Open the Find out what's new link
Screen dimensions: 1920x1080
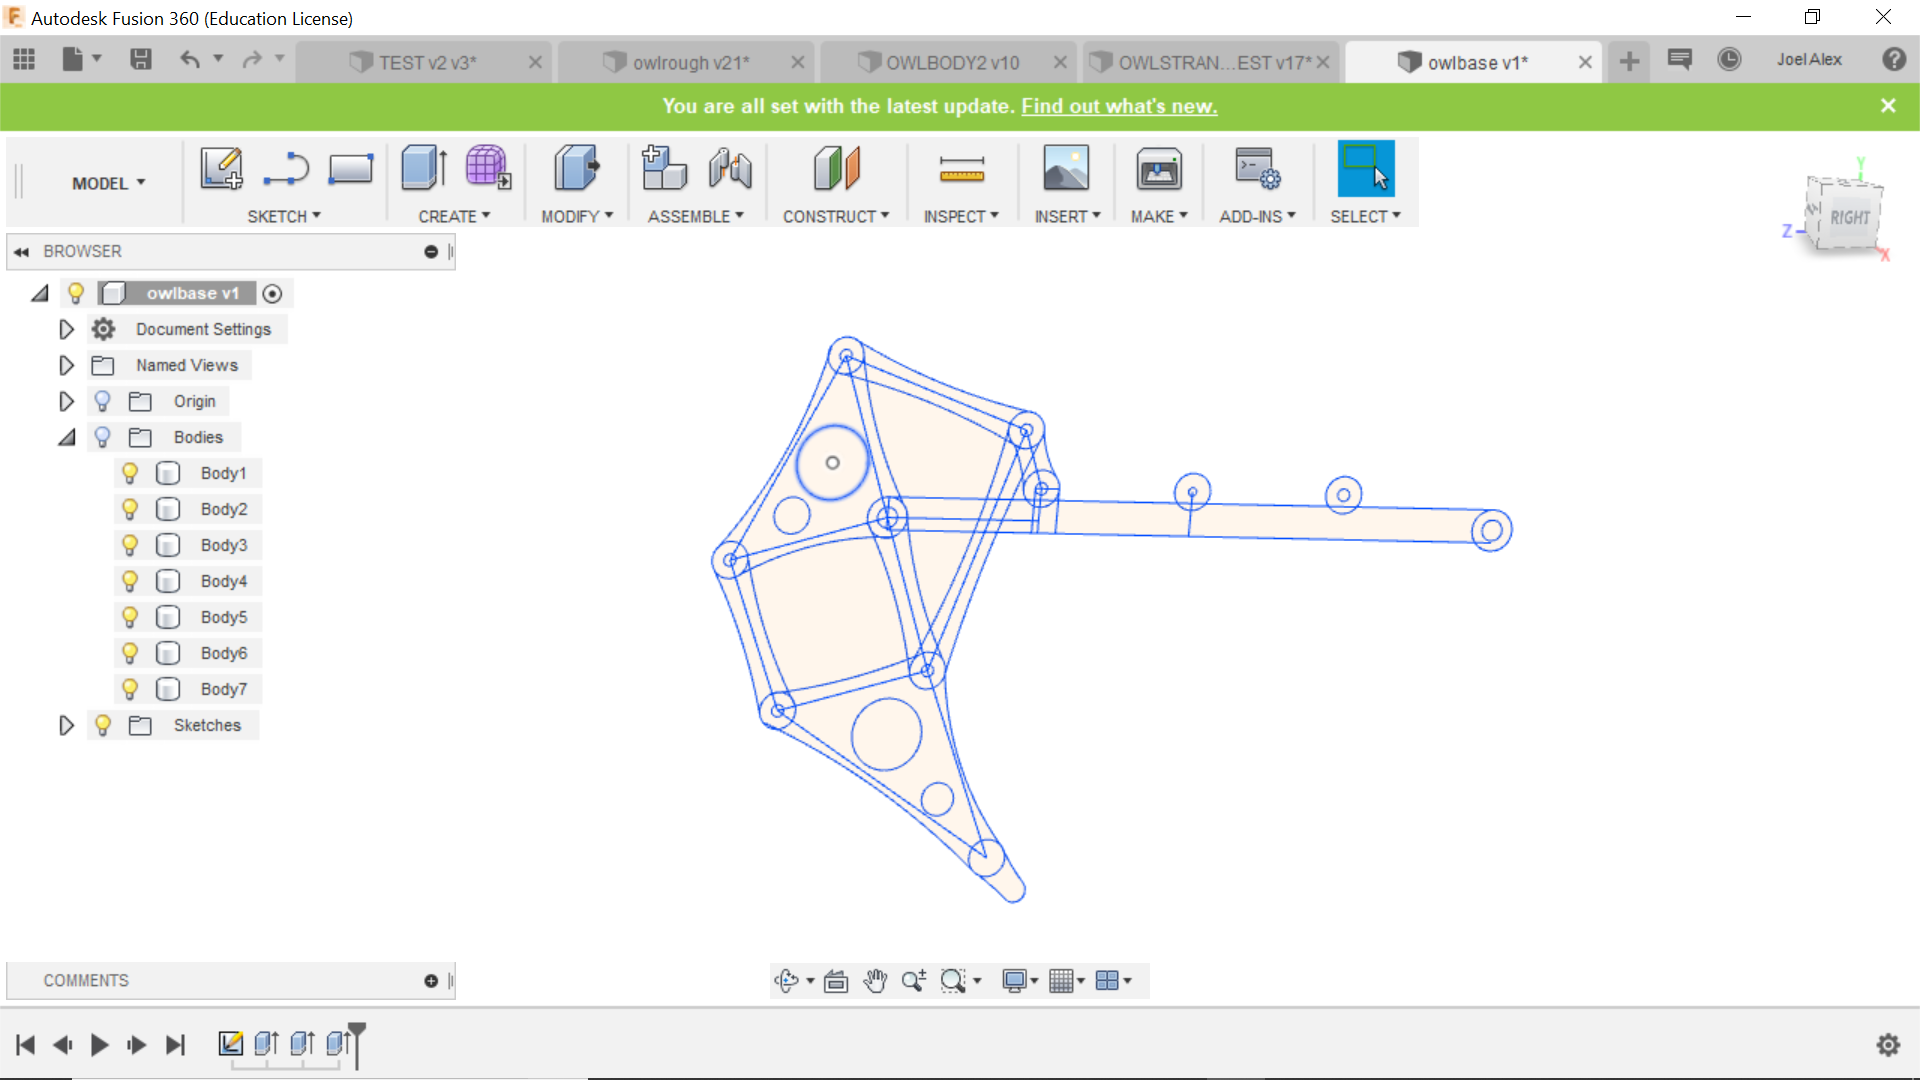(x=1118, y=106)
